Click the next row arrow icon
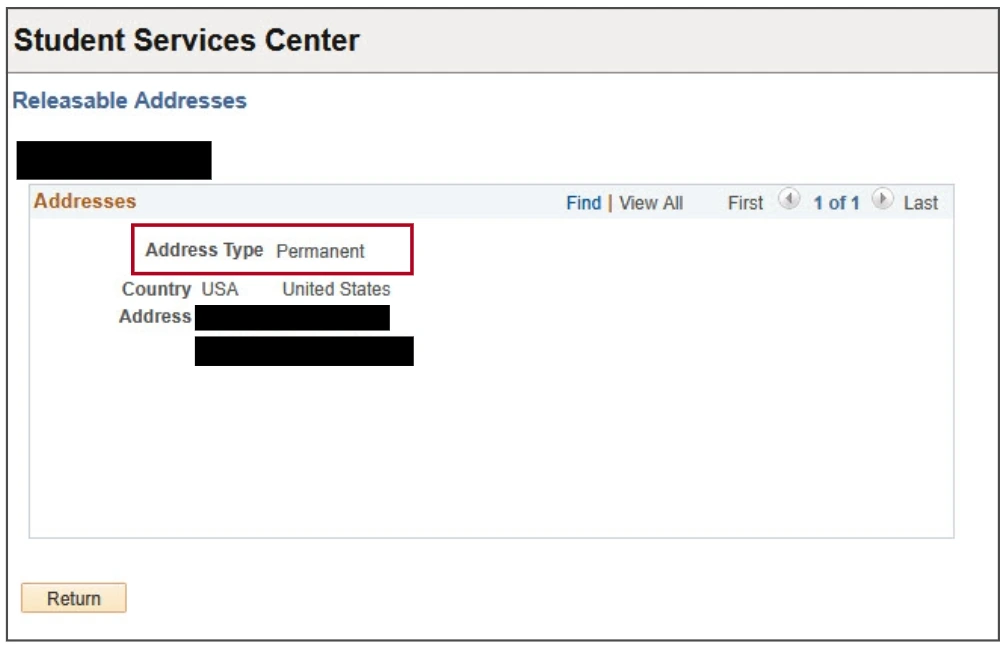Viewport: 1000px width, 650px height. 881,201
